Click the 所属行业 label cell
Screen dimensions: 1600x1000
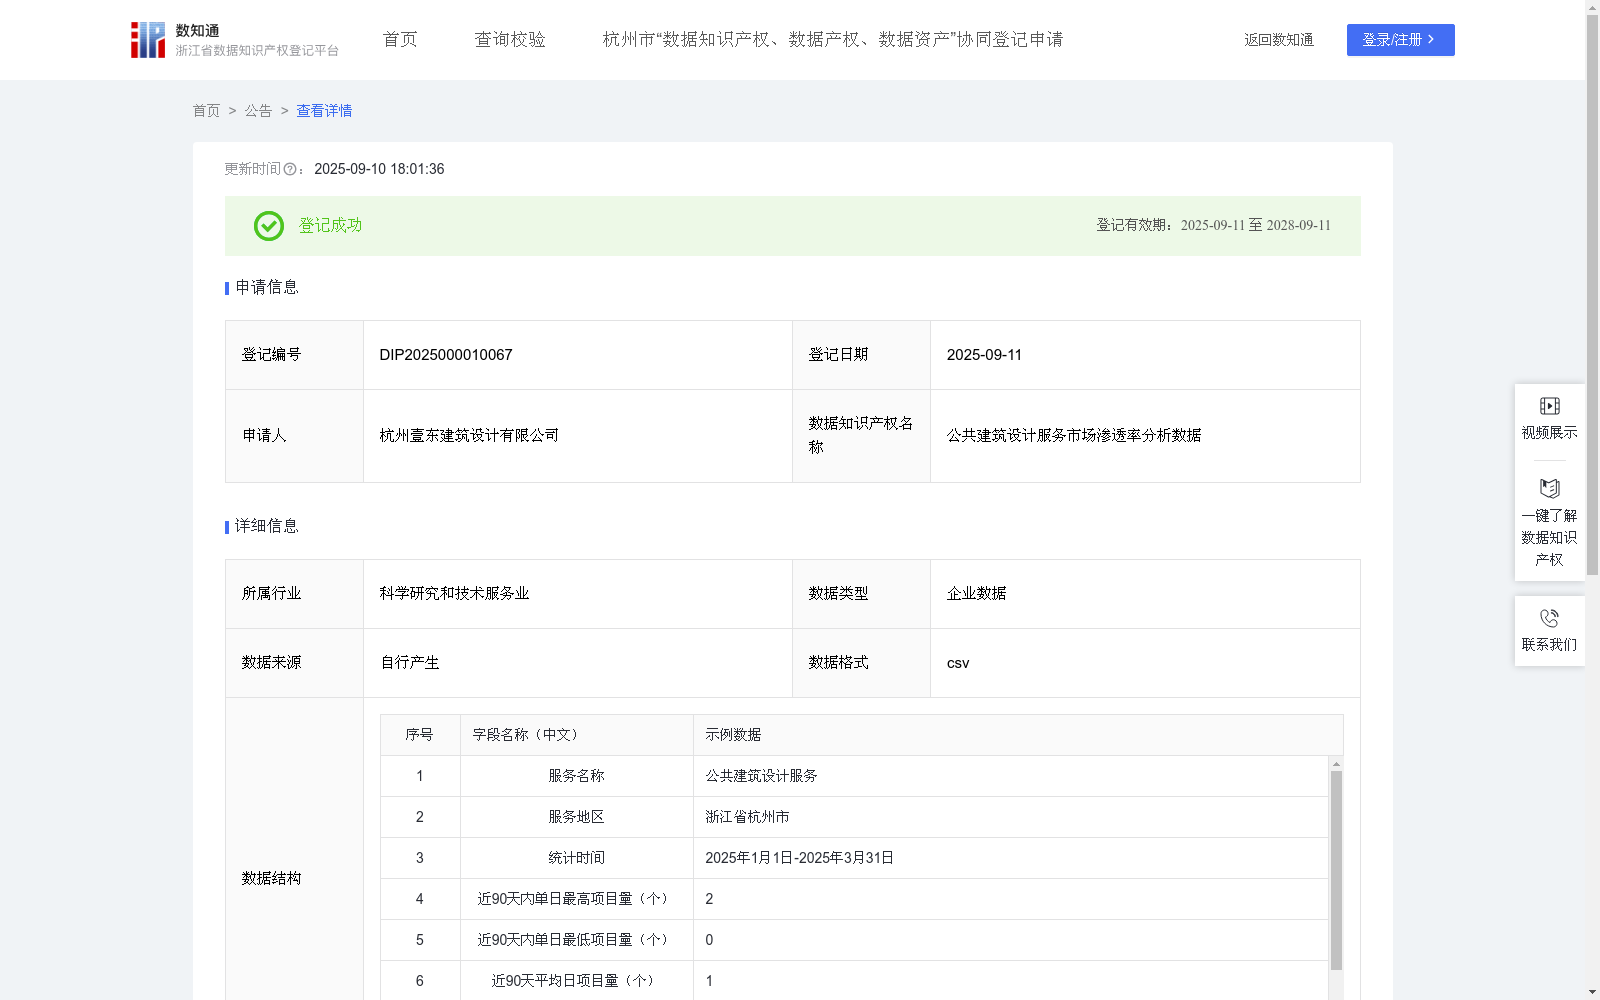(x=294, y=594)
